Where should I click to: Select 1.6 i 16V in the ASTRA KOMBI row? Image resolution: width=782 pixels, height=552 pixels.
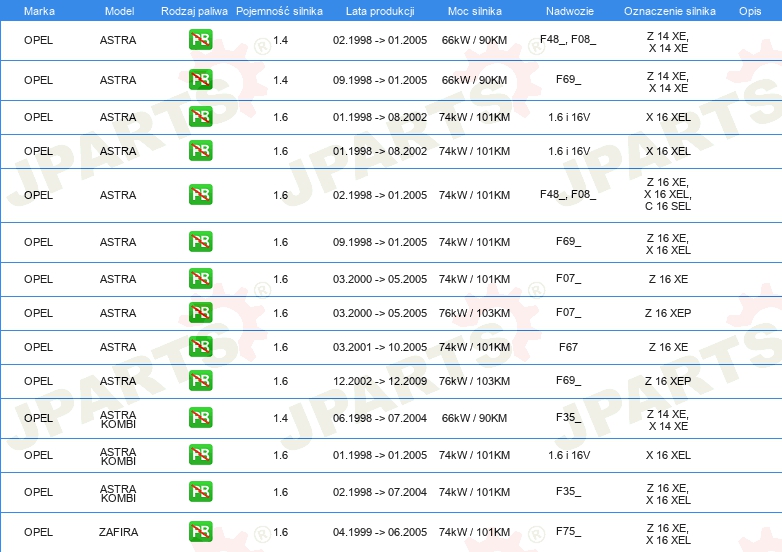pyautogui.click(x=569, y=455)
